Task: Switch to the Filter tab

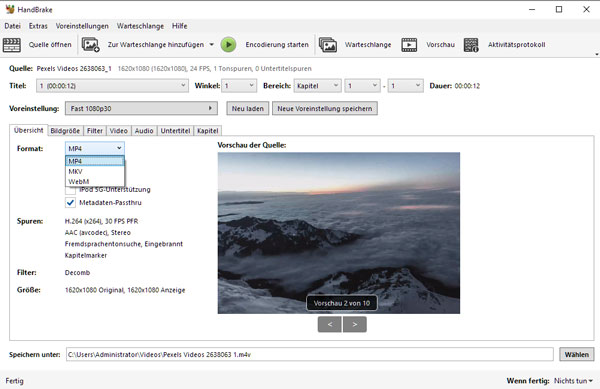Action: coord(95,131)
